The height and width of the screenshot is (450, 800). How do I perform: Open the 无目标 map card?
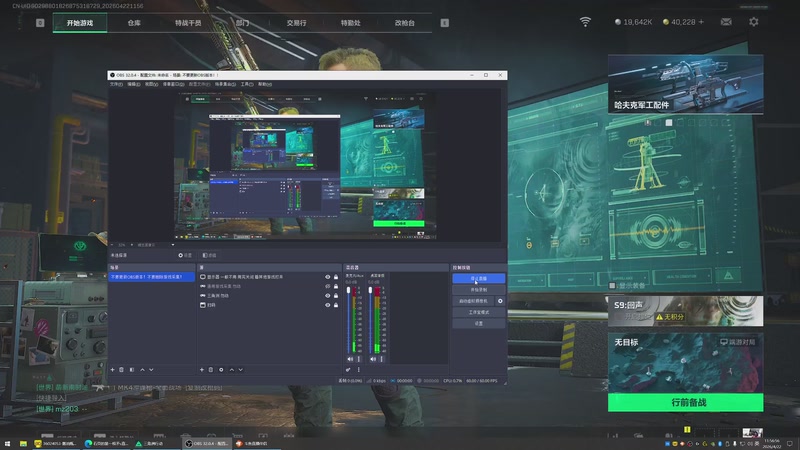(x=686, y=363)
